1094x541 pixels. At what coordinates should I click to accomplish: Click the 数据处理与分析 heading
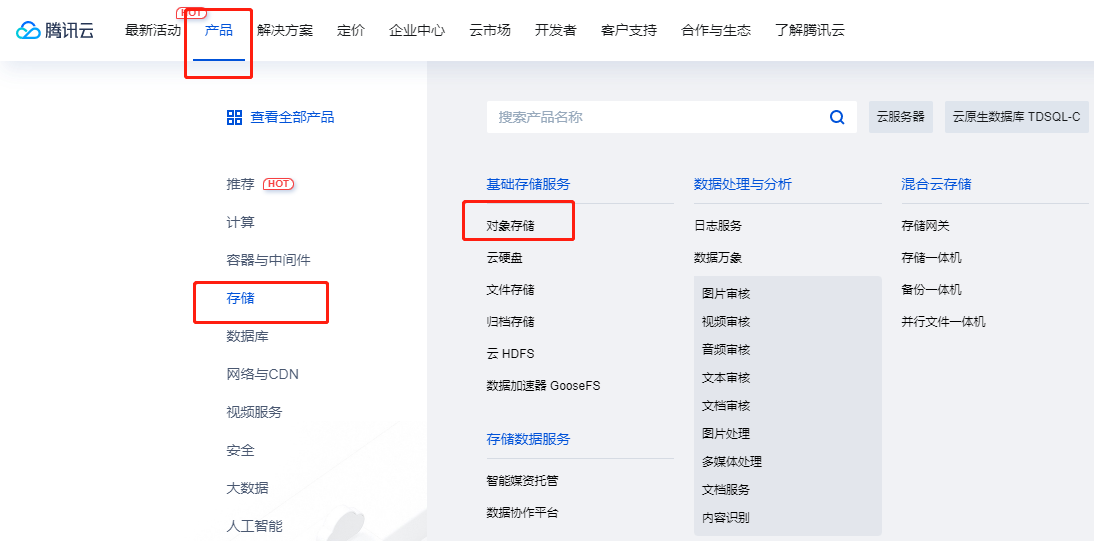point(743,184)
